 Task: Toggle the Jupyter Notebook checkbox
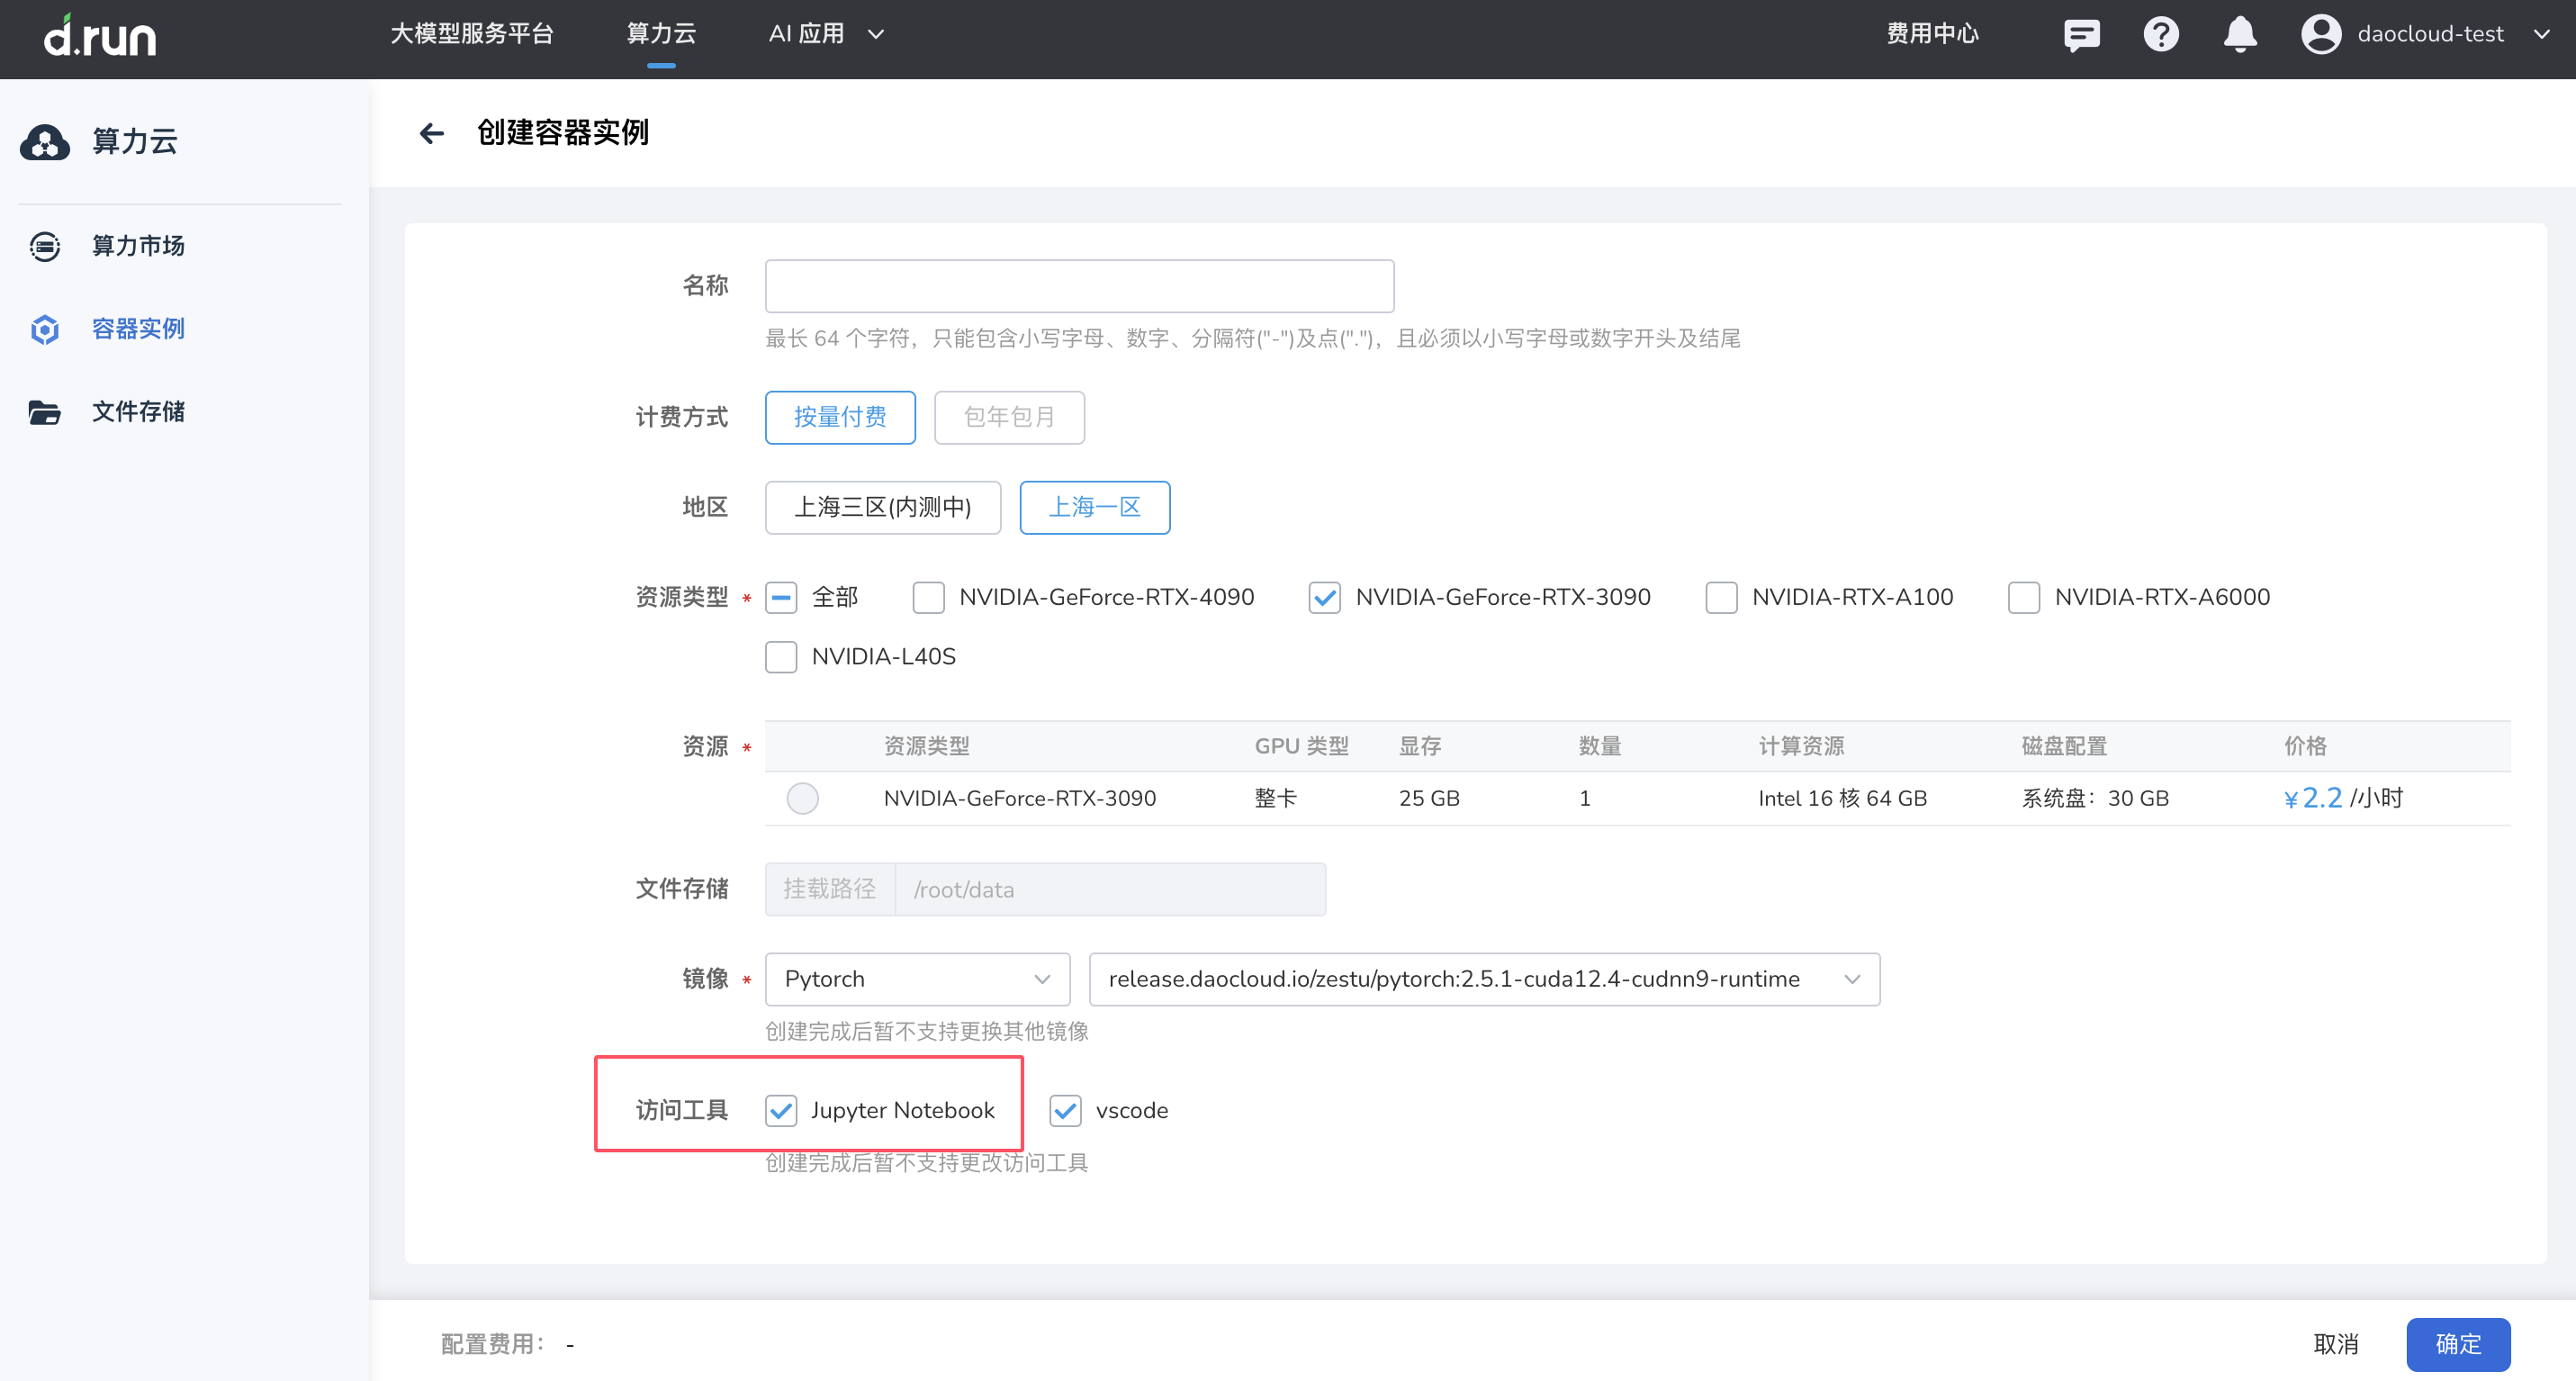tap(780, 1110)
